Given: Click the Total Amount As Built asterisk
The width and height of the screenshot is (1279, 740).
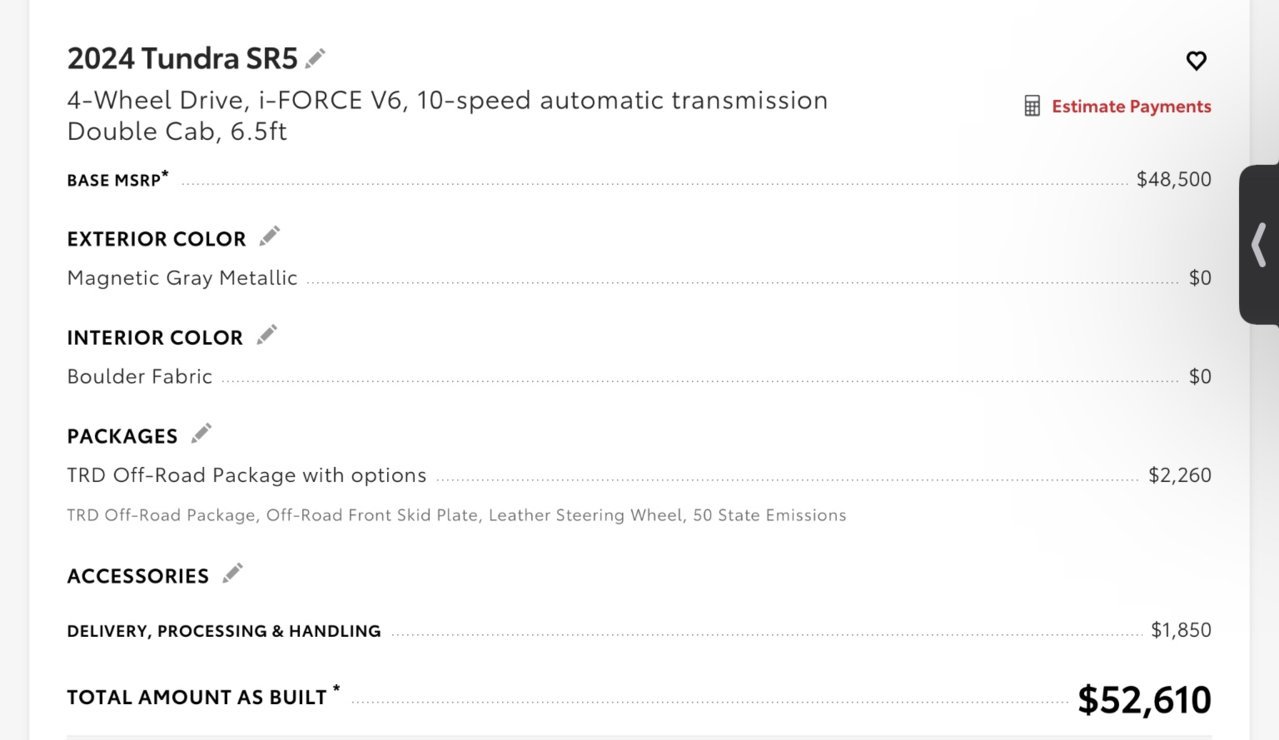Looking at the screenshot, I should coord(336,690).
